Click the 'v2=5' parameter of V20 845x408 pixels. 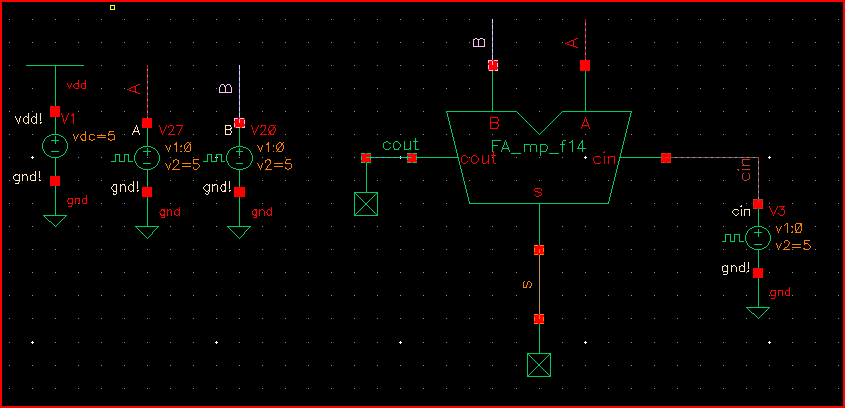[x=274, y=165]
